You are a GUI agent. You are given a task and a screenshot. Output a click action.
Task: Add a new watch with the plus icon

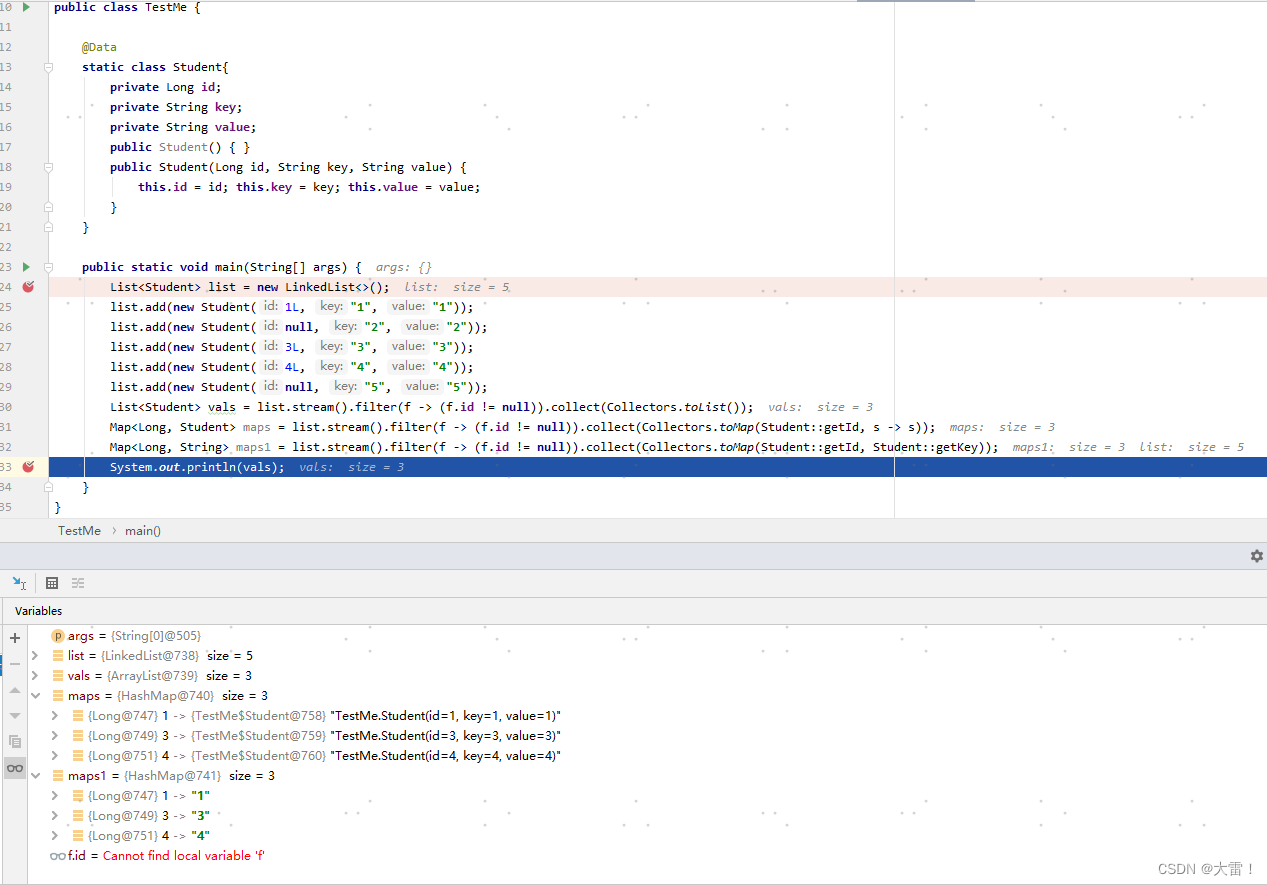point(14,638)
